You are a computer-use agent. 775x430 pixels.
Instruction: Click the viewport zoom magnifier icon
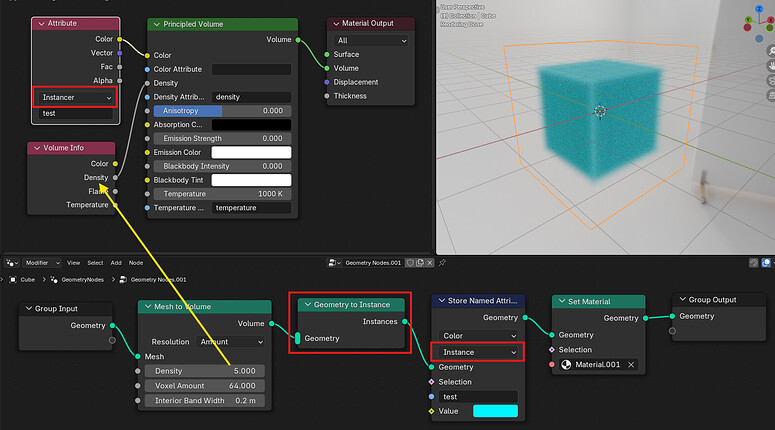771,51
